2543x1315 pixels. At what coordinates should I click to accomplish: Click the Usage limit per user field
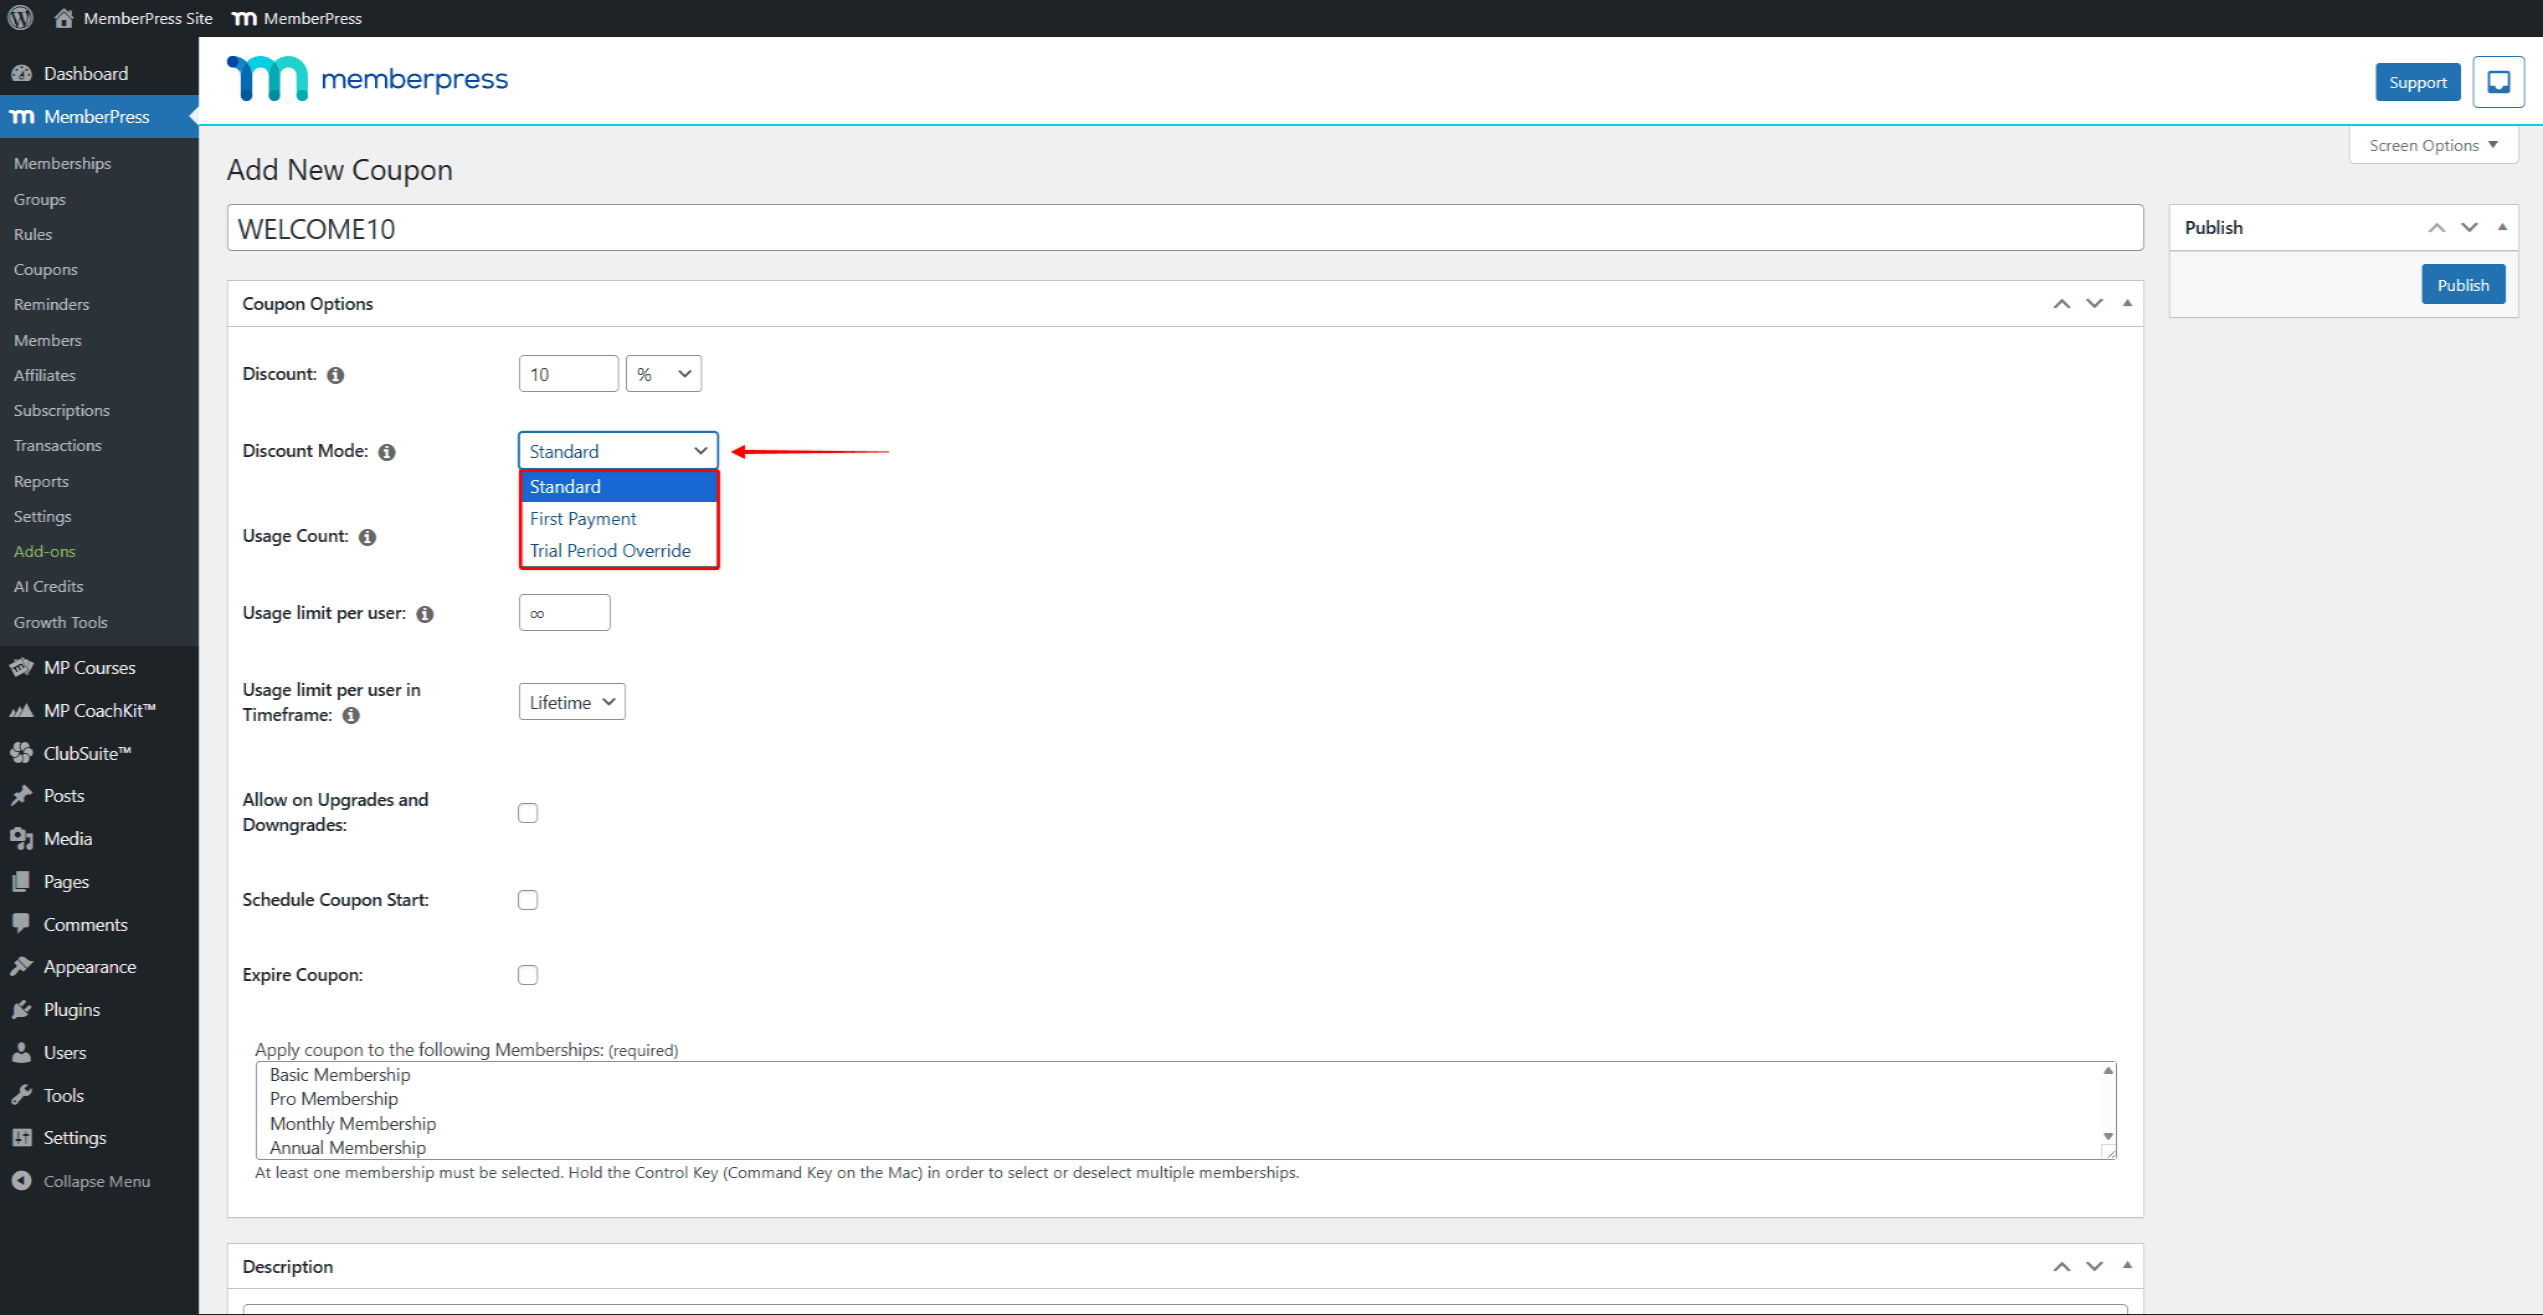(x=564, y=613)
